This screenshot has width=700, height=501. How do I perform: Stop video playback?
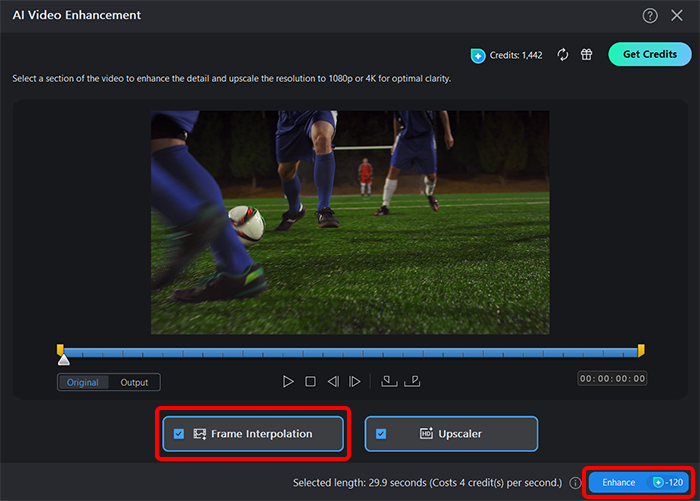(310, 382)
